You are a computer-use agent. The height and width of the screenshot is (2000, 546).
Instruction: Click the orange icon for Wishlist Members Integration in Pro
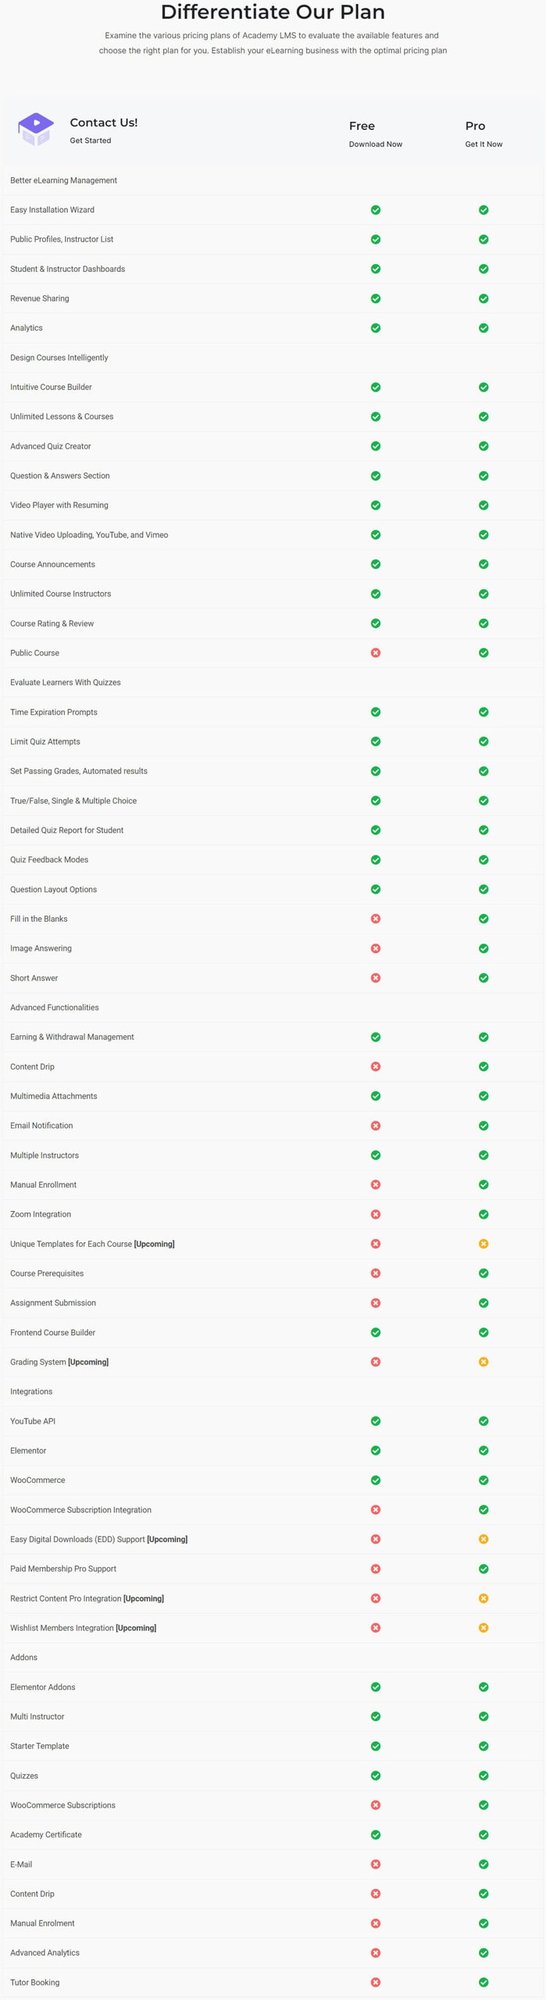(x=484, y=1628)
